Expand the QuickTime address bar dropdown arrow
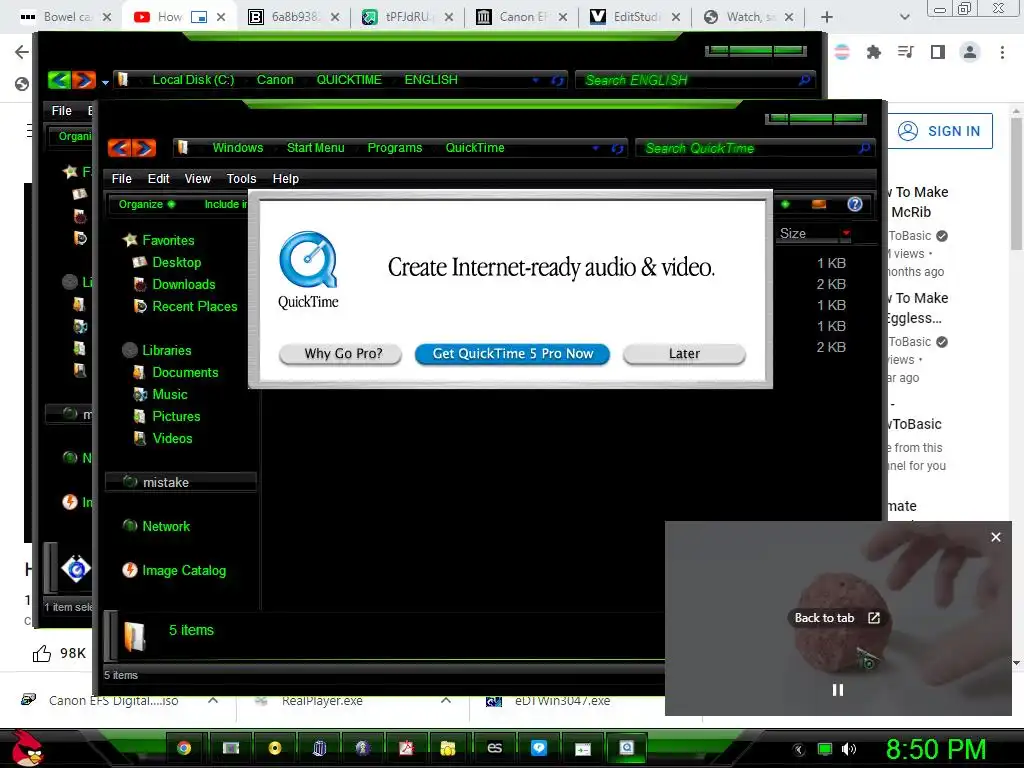Viewport: 1024px width, 768px height. (x=596, y=149)
